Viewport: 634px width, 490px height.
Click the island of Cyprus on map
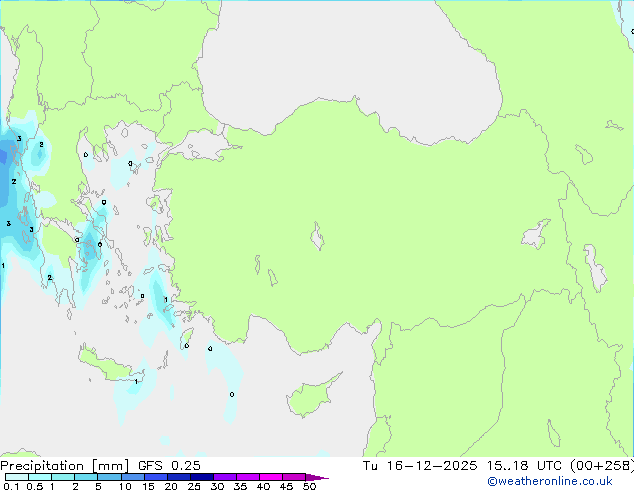click(311, 397)
